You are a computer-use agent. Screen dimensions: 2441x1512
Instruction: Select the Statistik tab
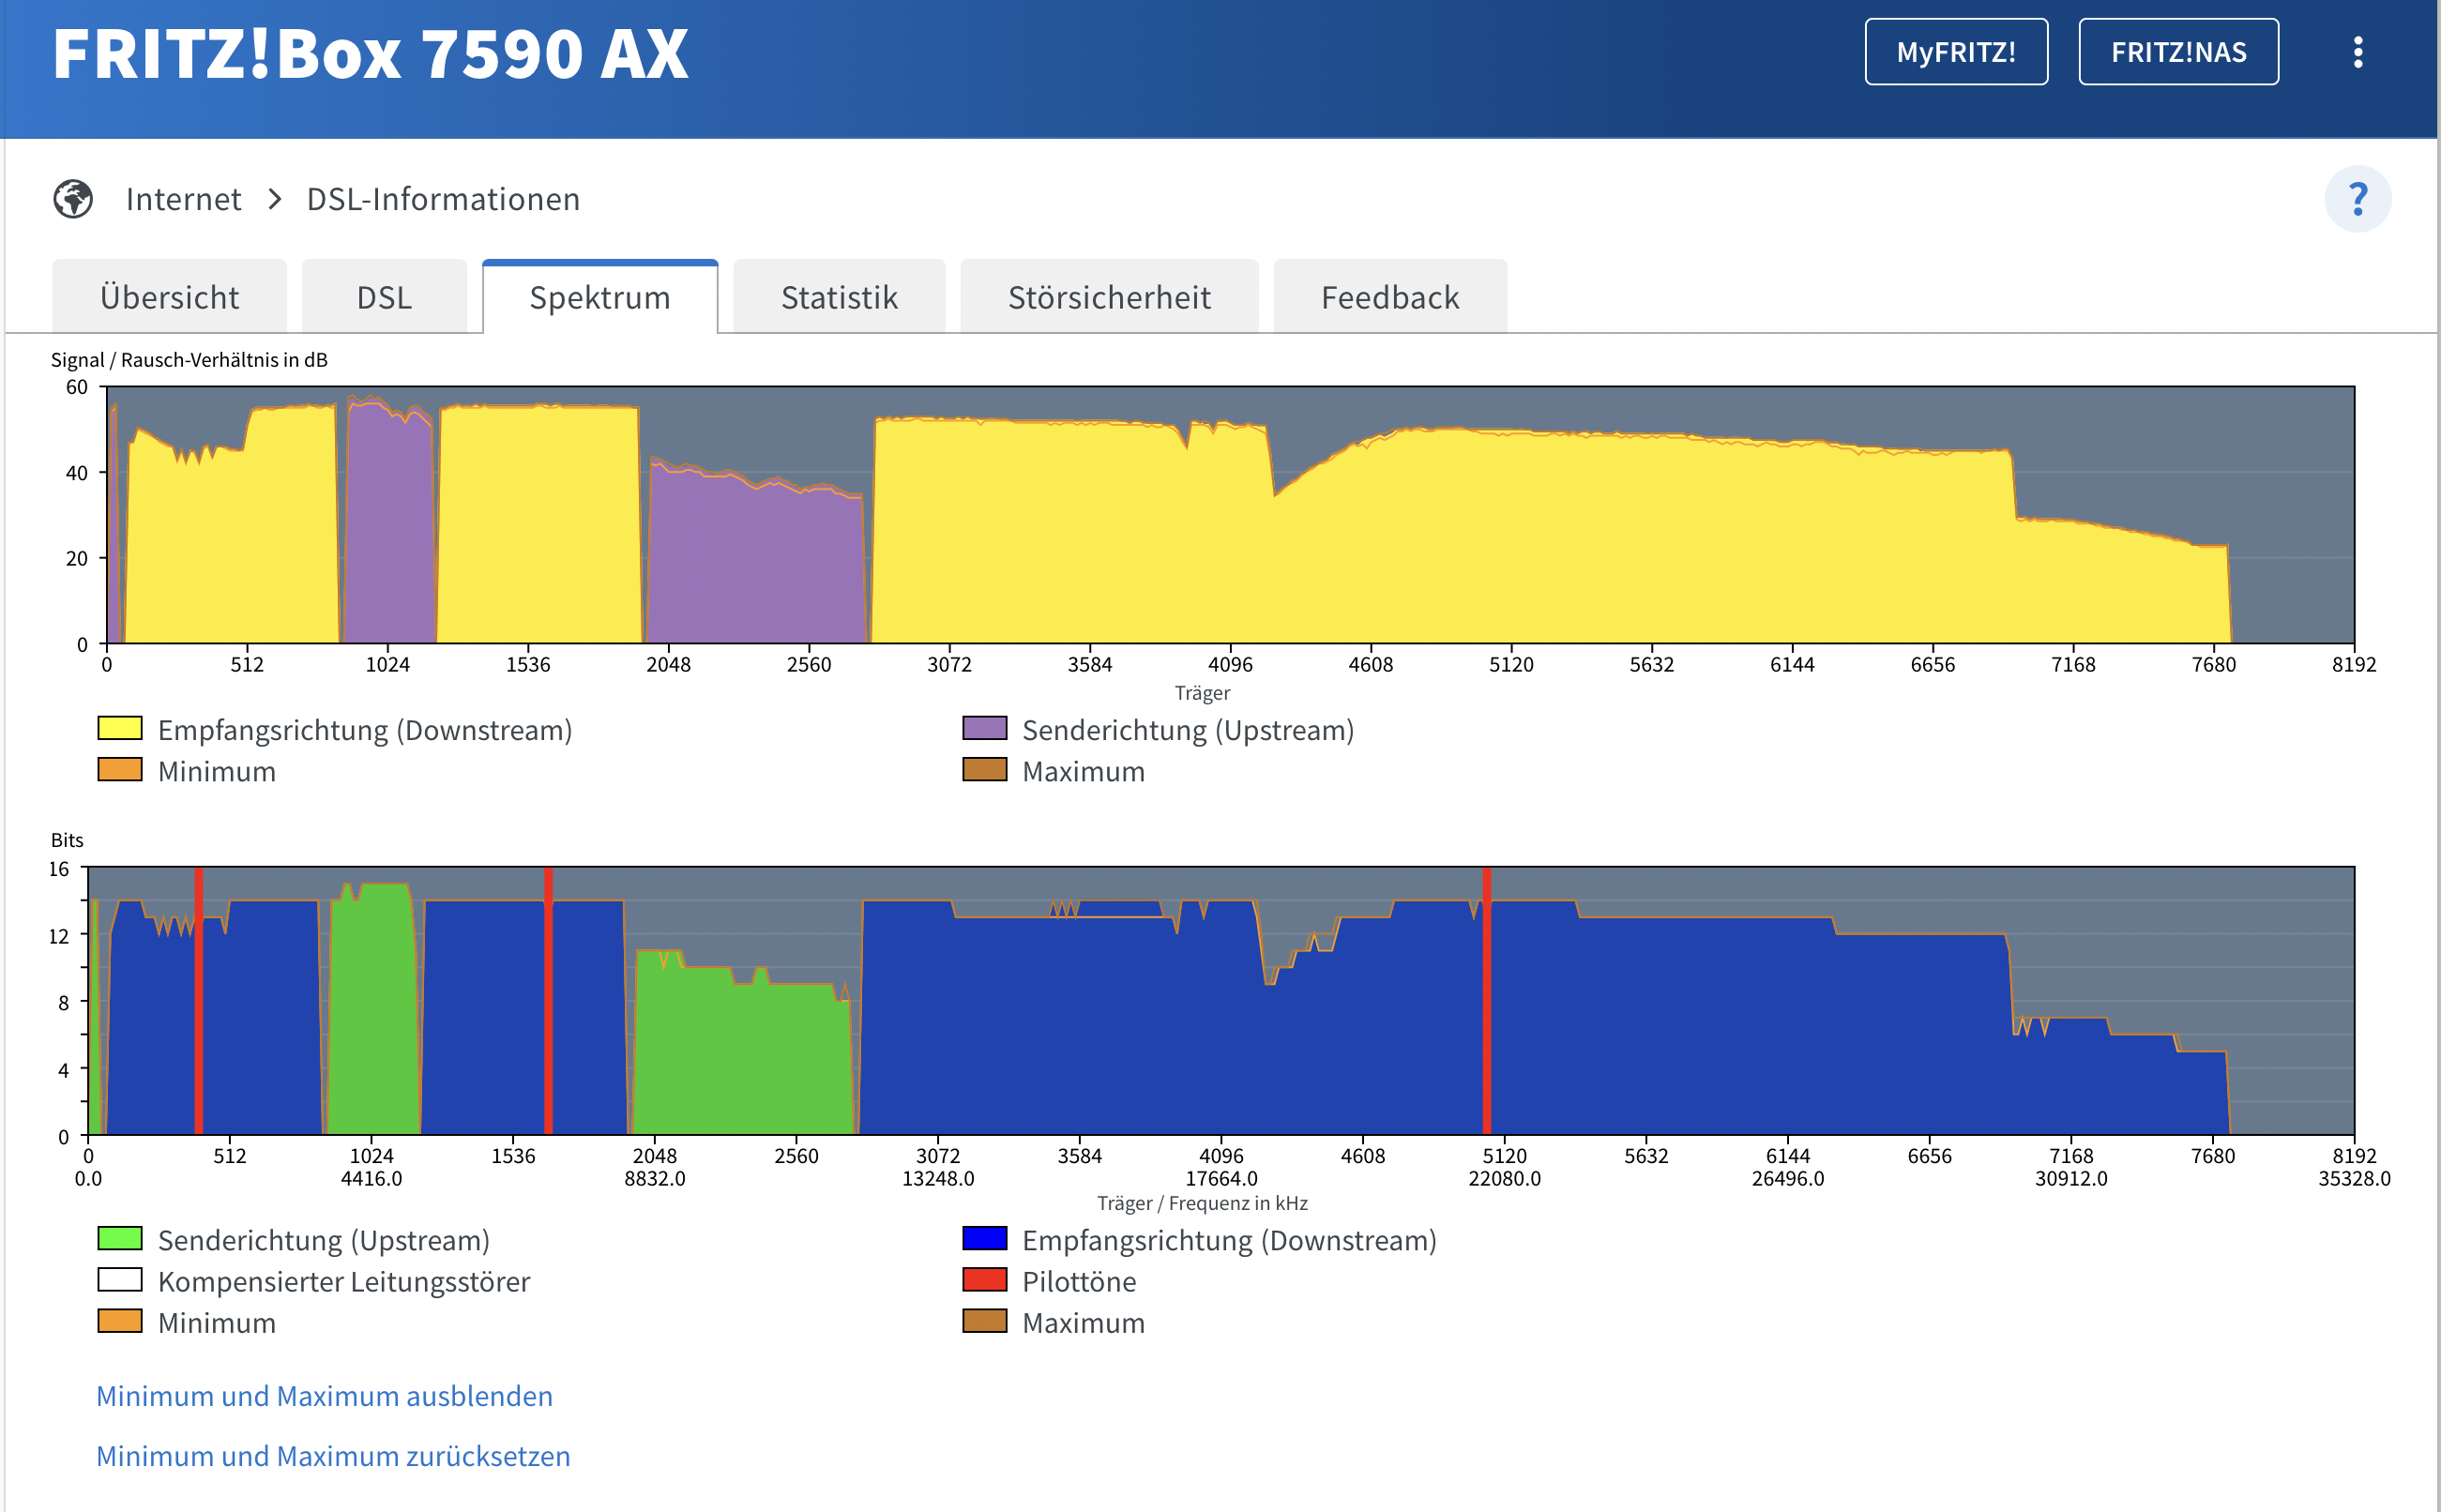[838, 297]
